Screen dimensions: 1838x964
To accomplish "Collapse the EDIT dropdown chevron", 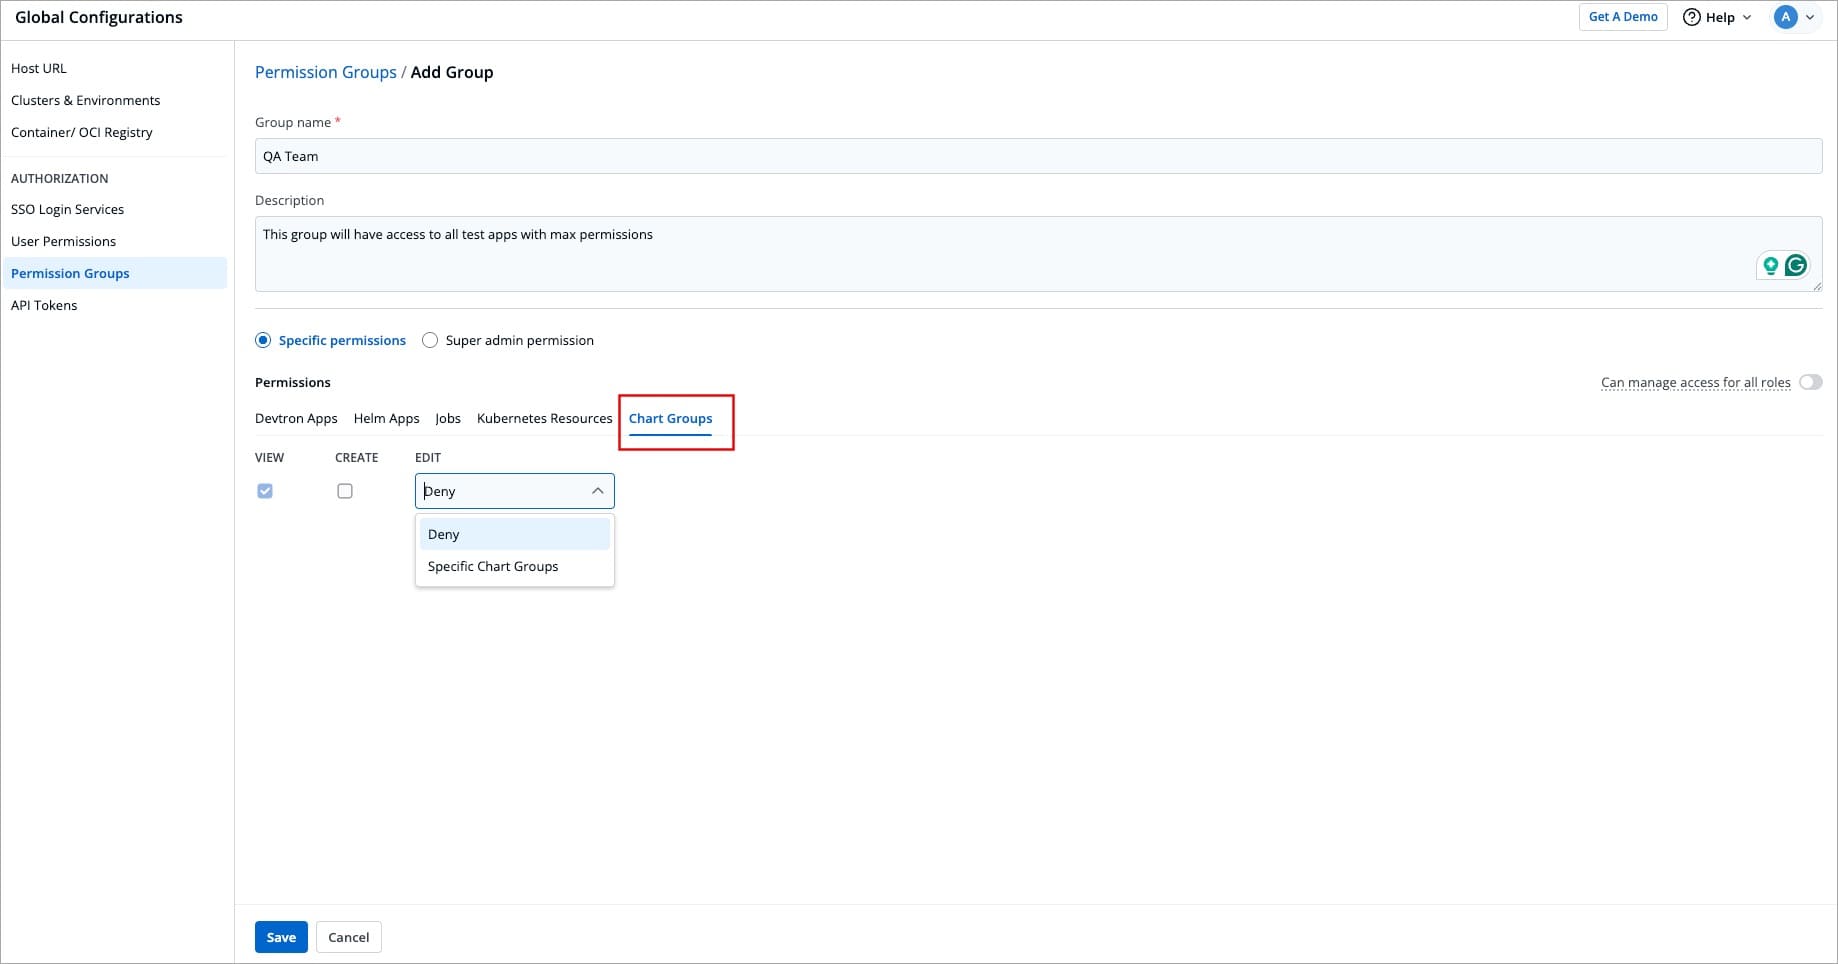I will 597,491.
